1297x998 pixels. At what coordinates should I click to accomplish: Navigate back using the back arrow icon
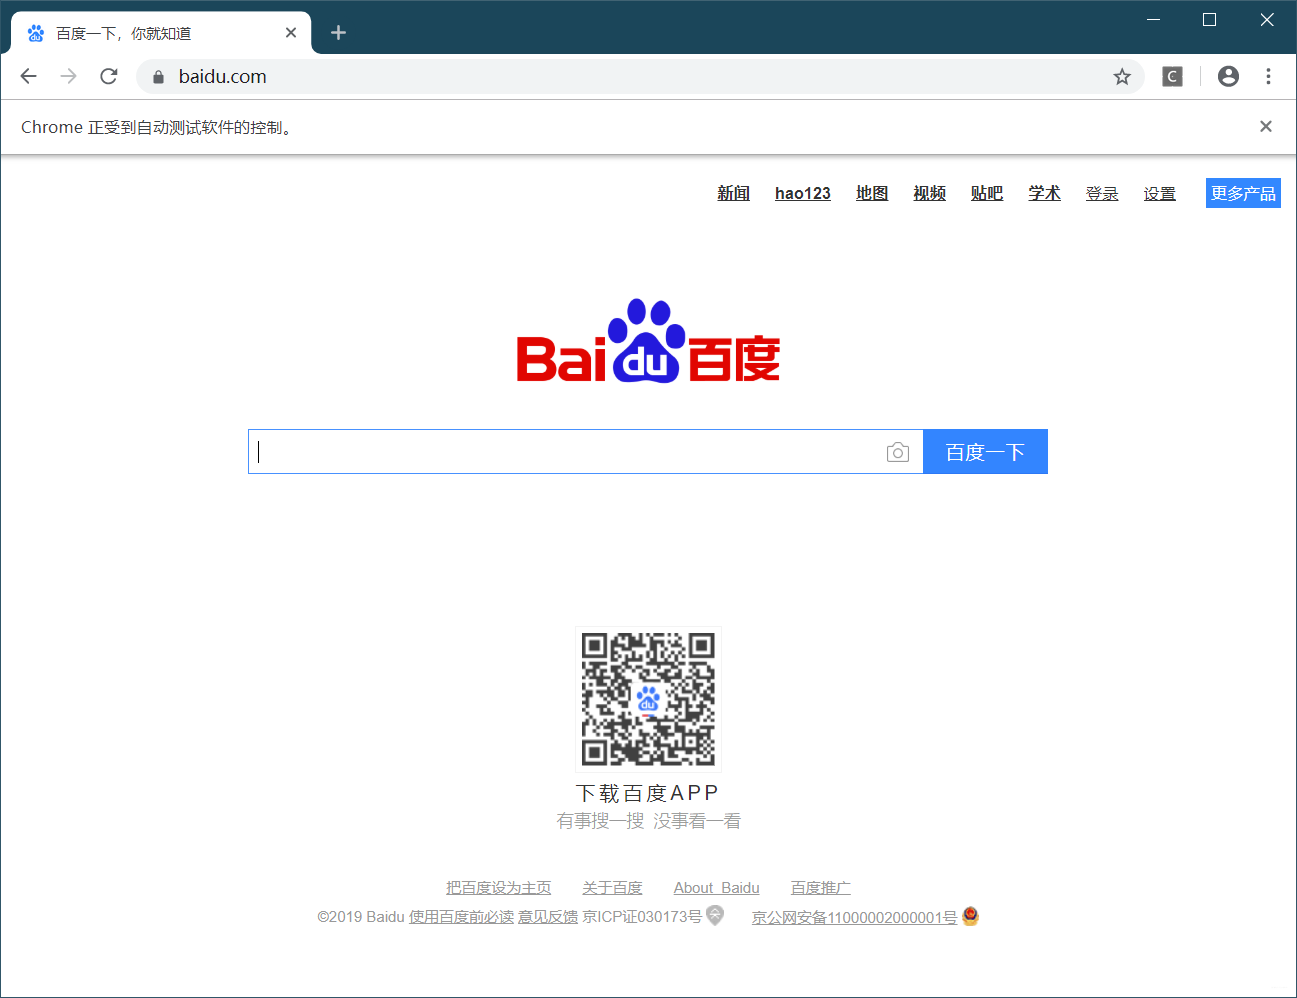(x=28, y=76)
